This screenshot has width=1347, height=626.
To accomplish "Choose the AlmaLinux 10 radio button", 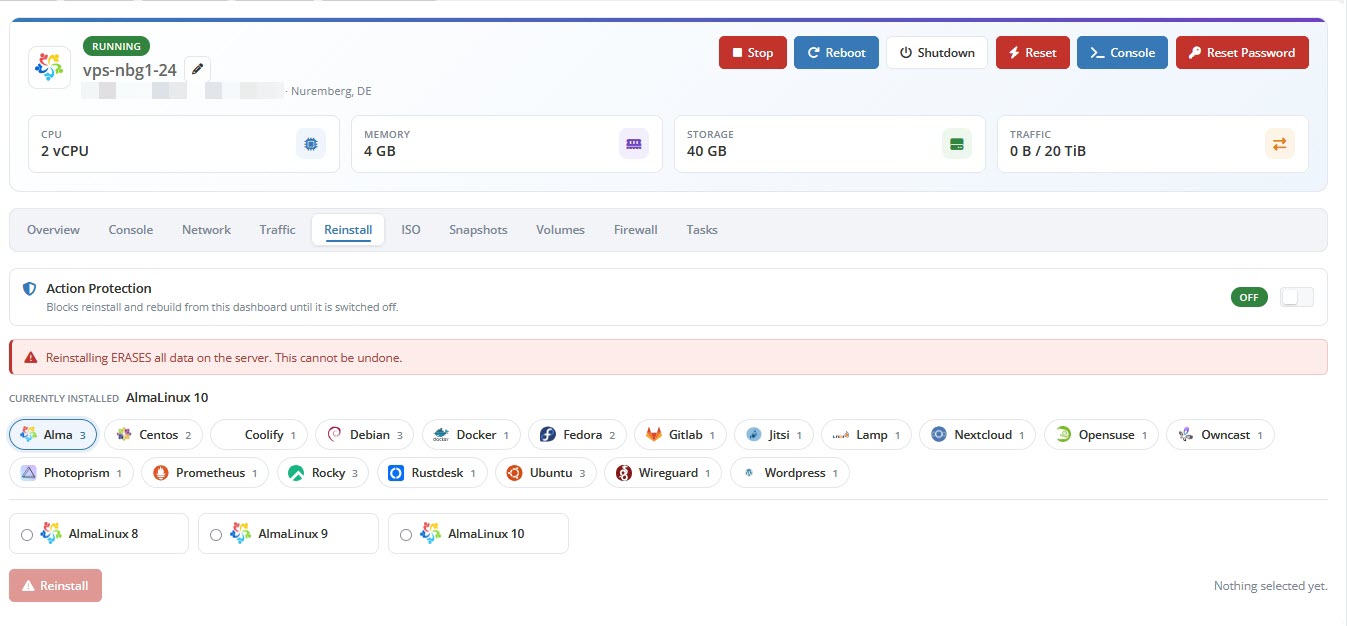I will [406, 535].
